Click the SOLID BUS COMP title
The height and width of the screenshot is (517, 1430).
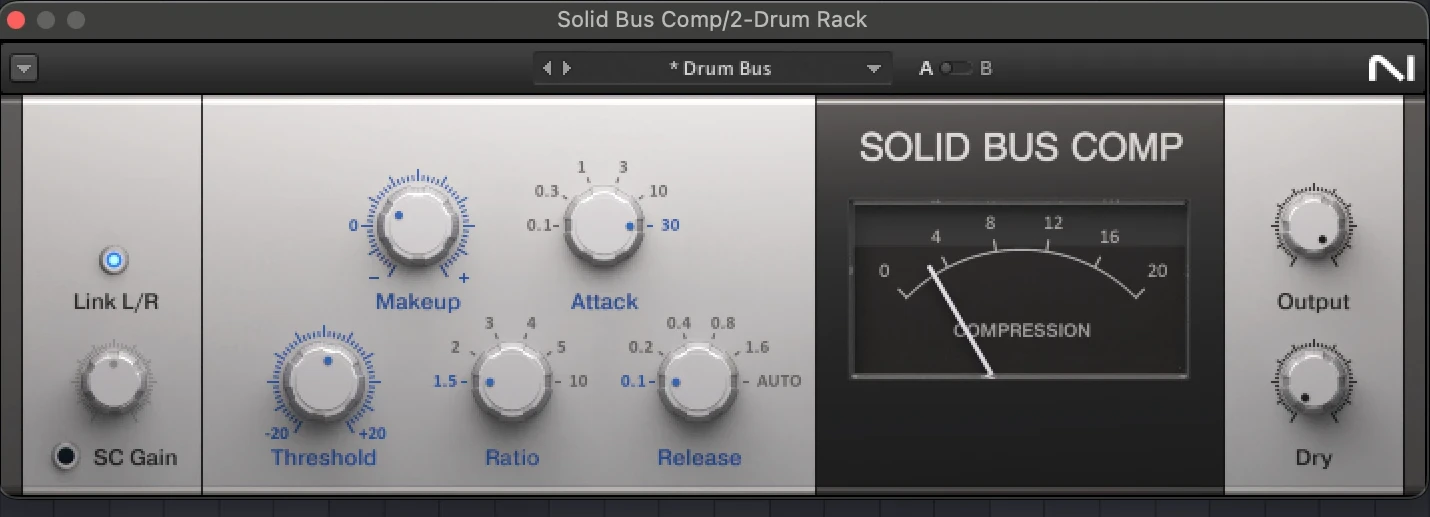coord(1021,148)
